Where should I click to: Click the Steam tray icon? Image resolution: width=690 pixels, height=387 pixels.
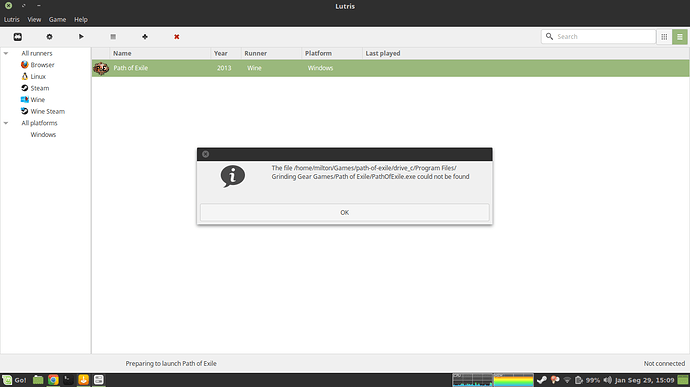click(542, 380)
